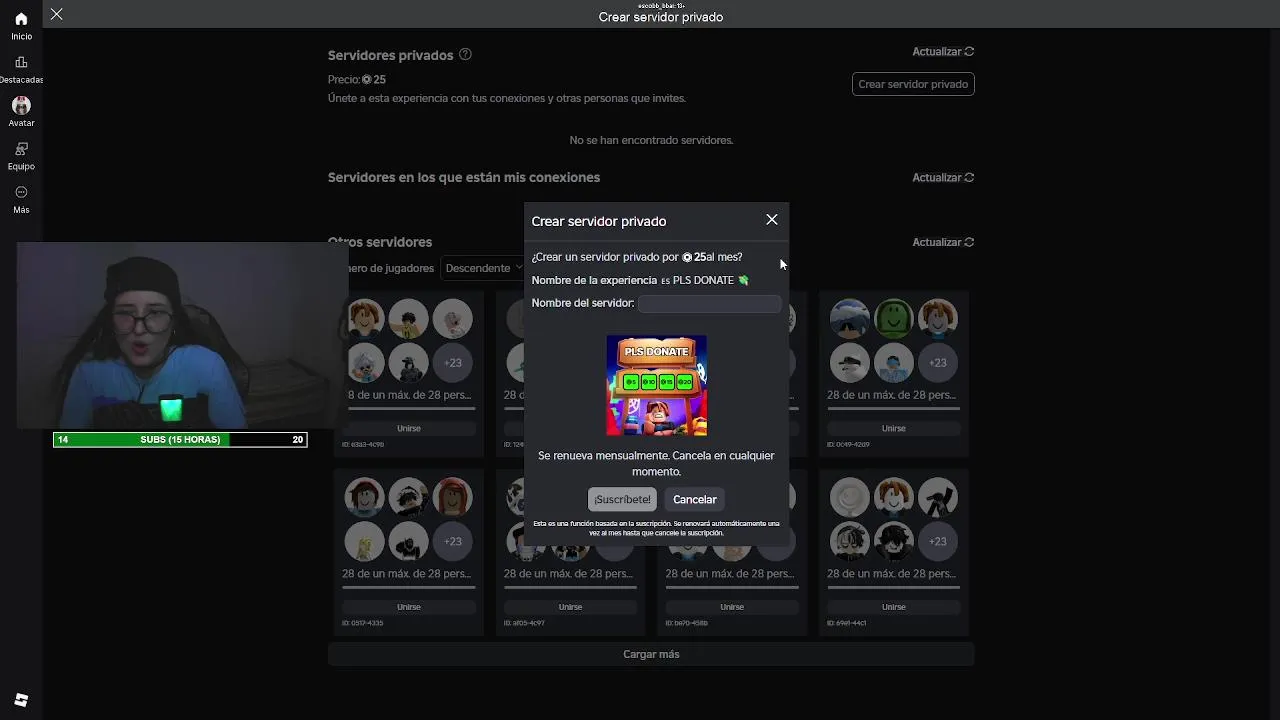The height and width of the screenshot is (720, 1280).
Task: Click yellow shirt avatar in server 63a3-4c9b
Action: tap(409, 319)
